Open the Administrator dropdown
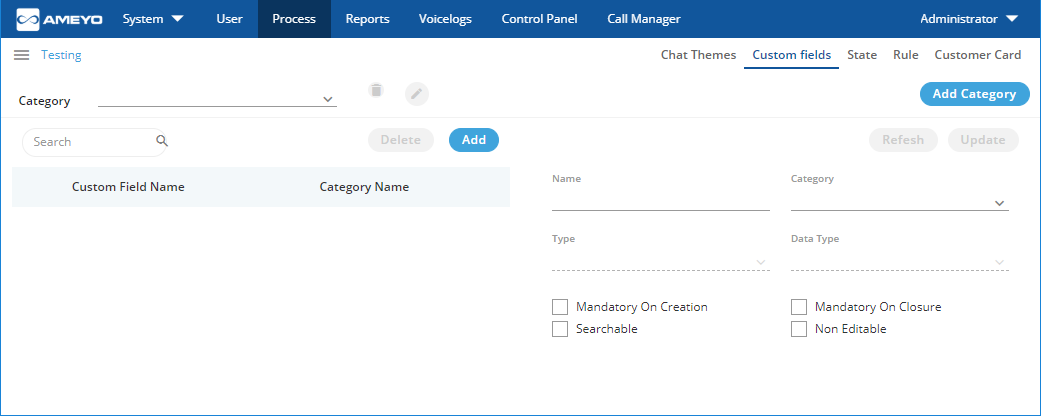1041x416 pixels. (969, 19)
